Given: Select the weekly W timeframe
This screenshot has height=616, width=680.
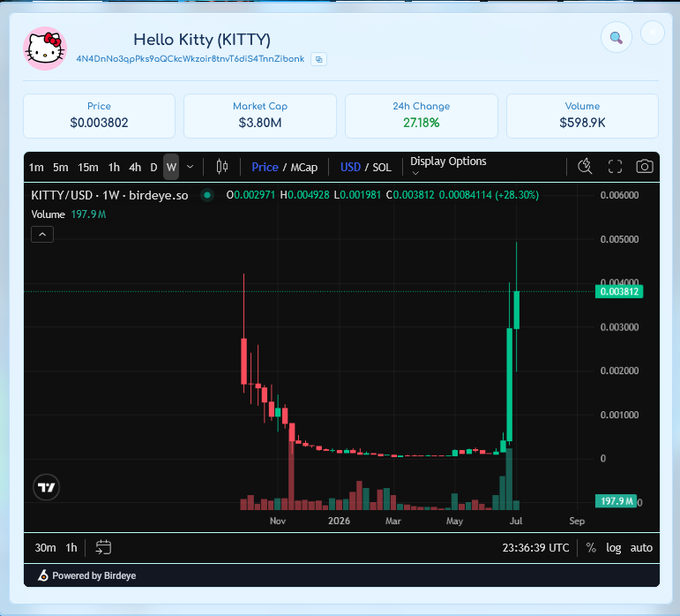Looking at the screenshot, I should [171, 167].
